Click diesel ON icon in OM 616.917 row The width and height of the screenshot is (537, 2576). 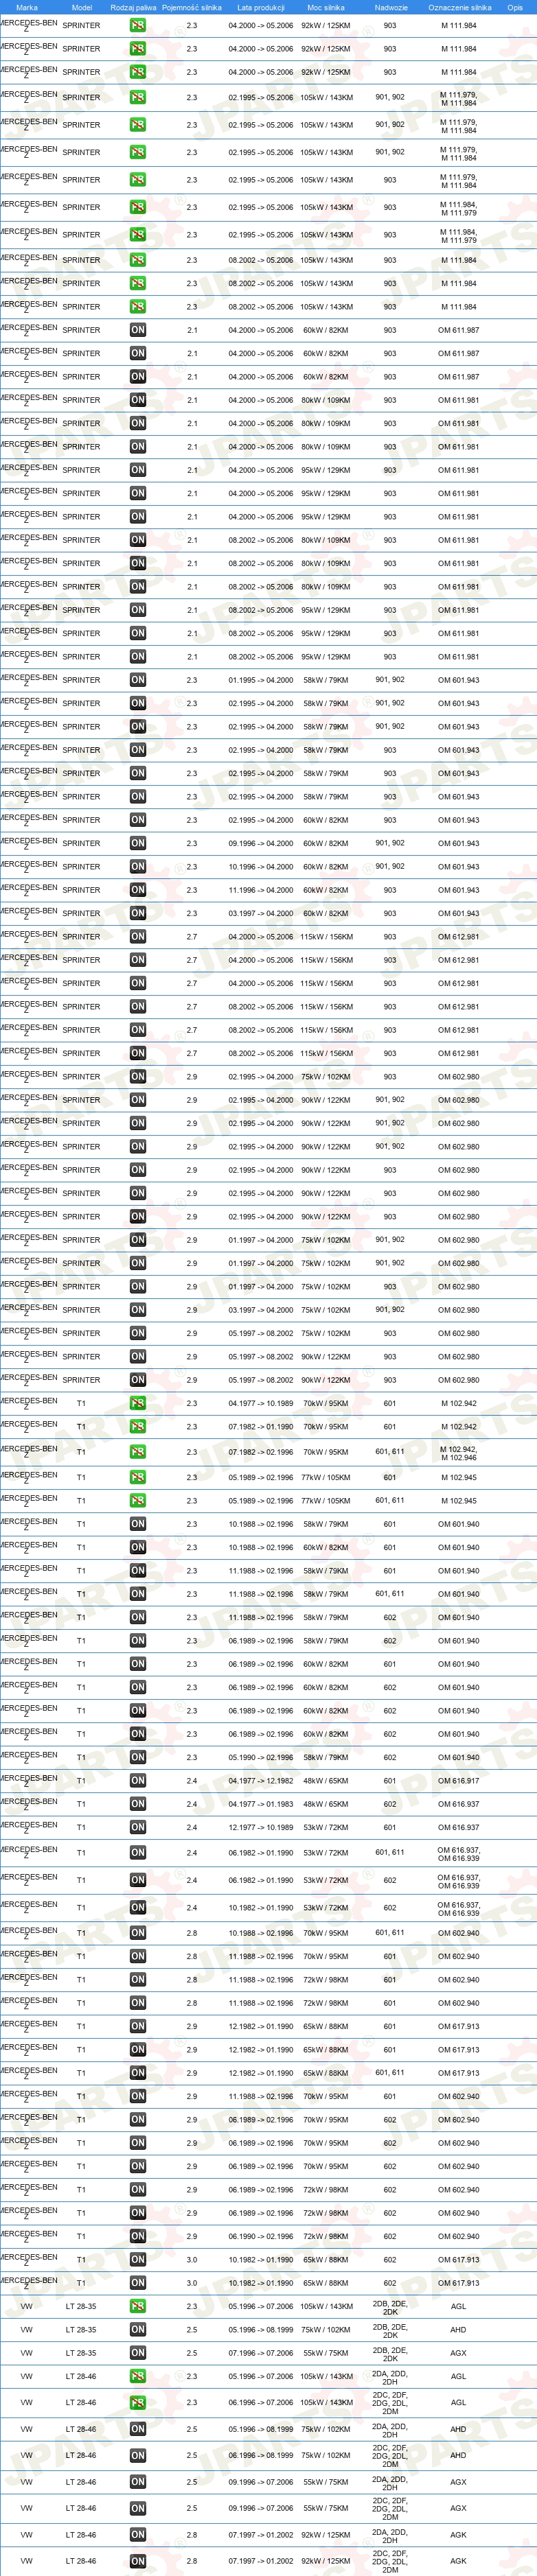coord(138,1780)
